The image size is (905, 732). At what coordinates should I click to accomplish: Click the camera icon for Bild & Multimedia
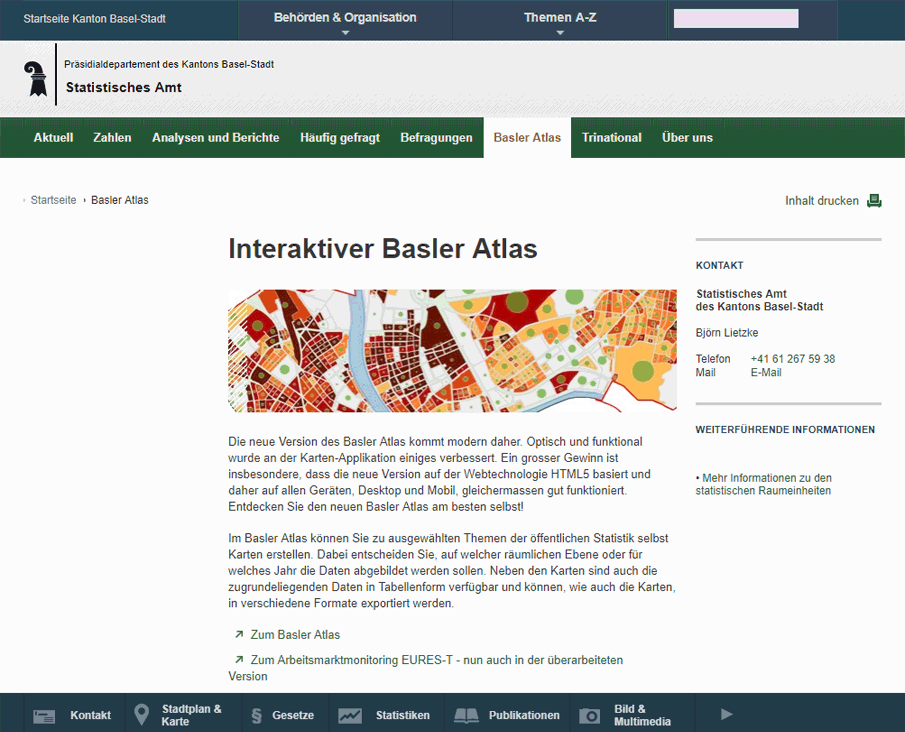(x=589, y=716)
